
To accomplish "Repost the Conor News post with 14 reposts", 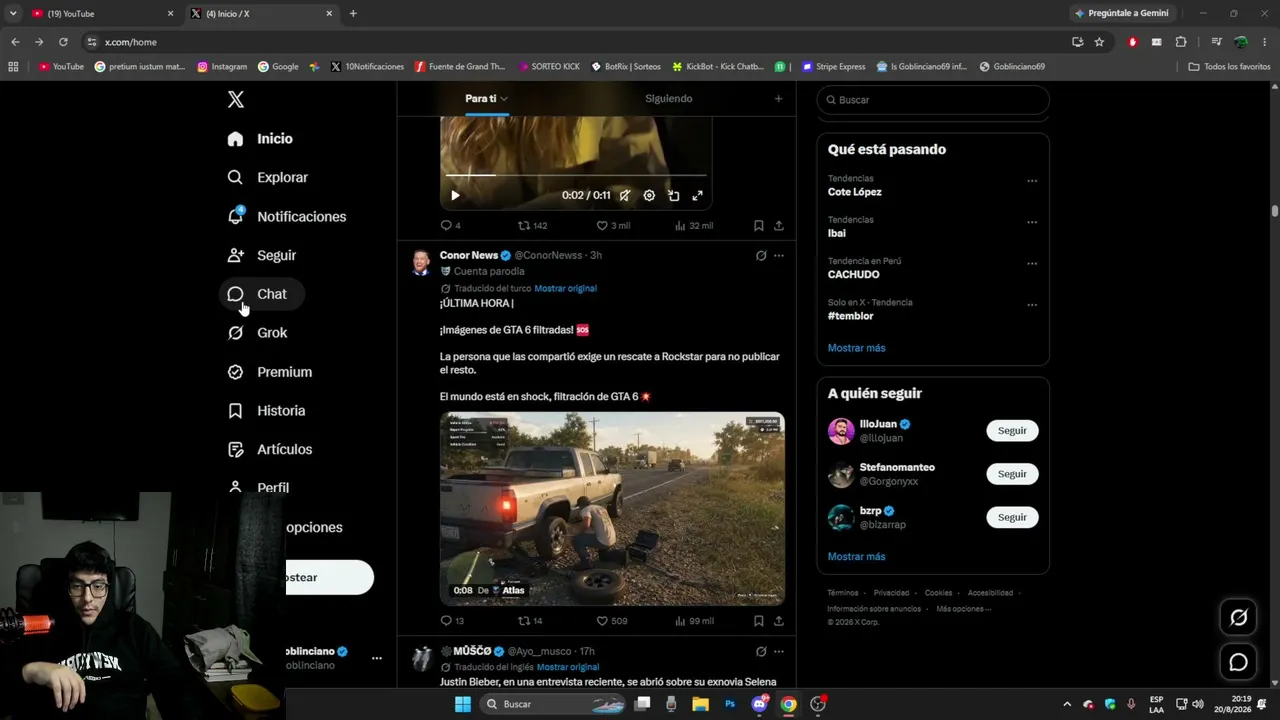I will coord(530,621).
